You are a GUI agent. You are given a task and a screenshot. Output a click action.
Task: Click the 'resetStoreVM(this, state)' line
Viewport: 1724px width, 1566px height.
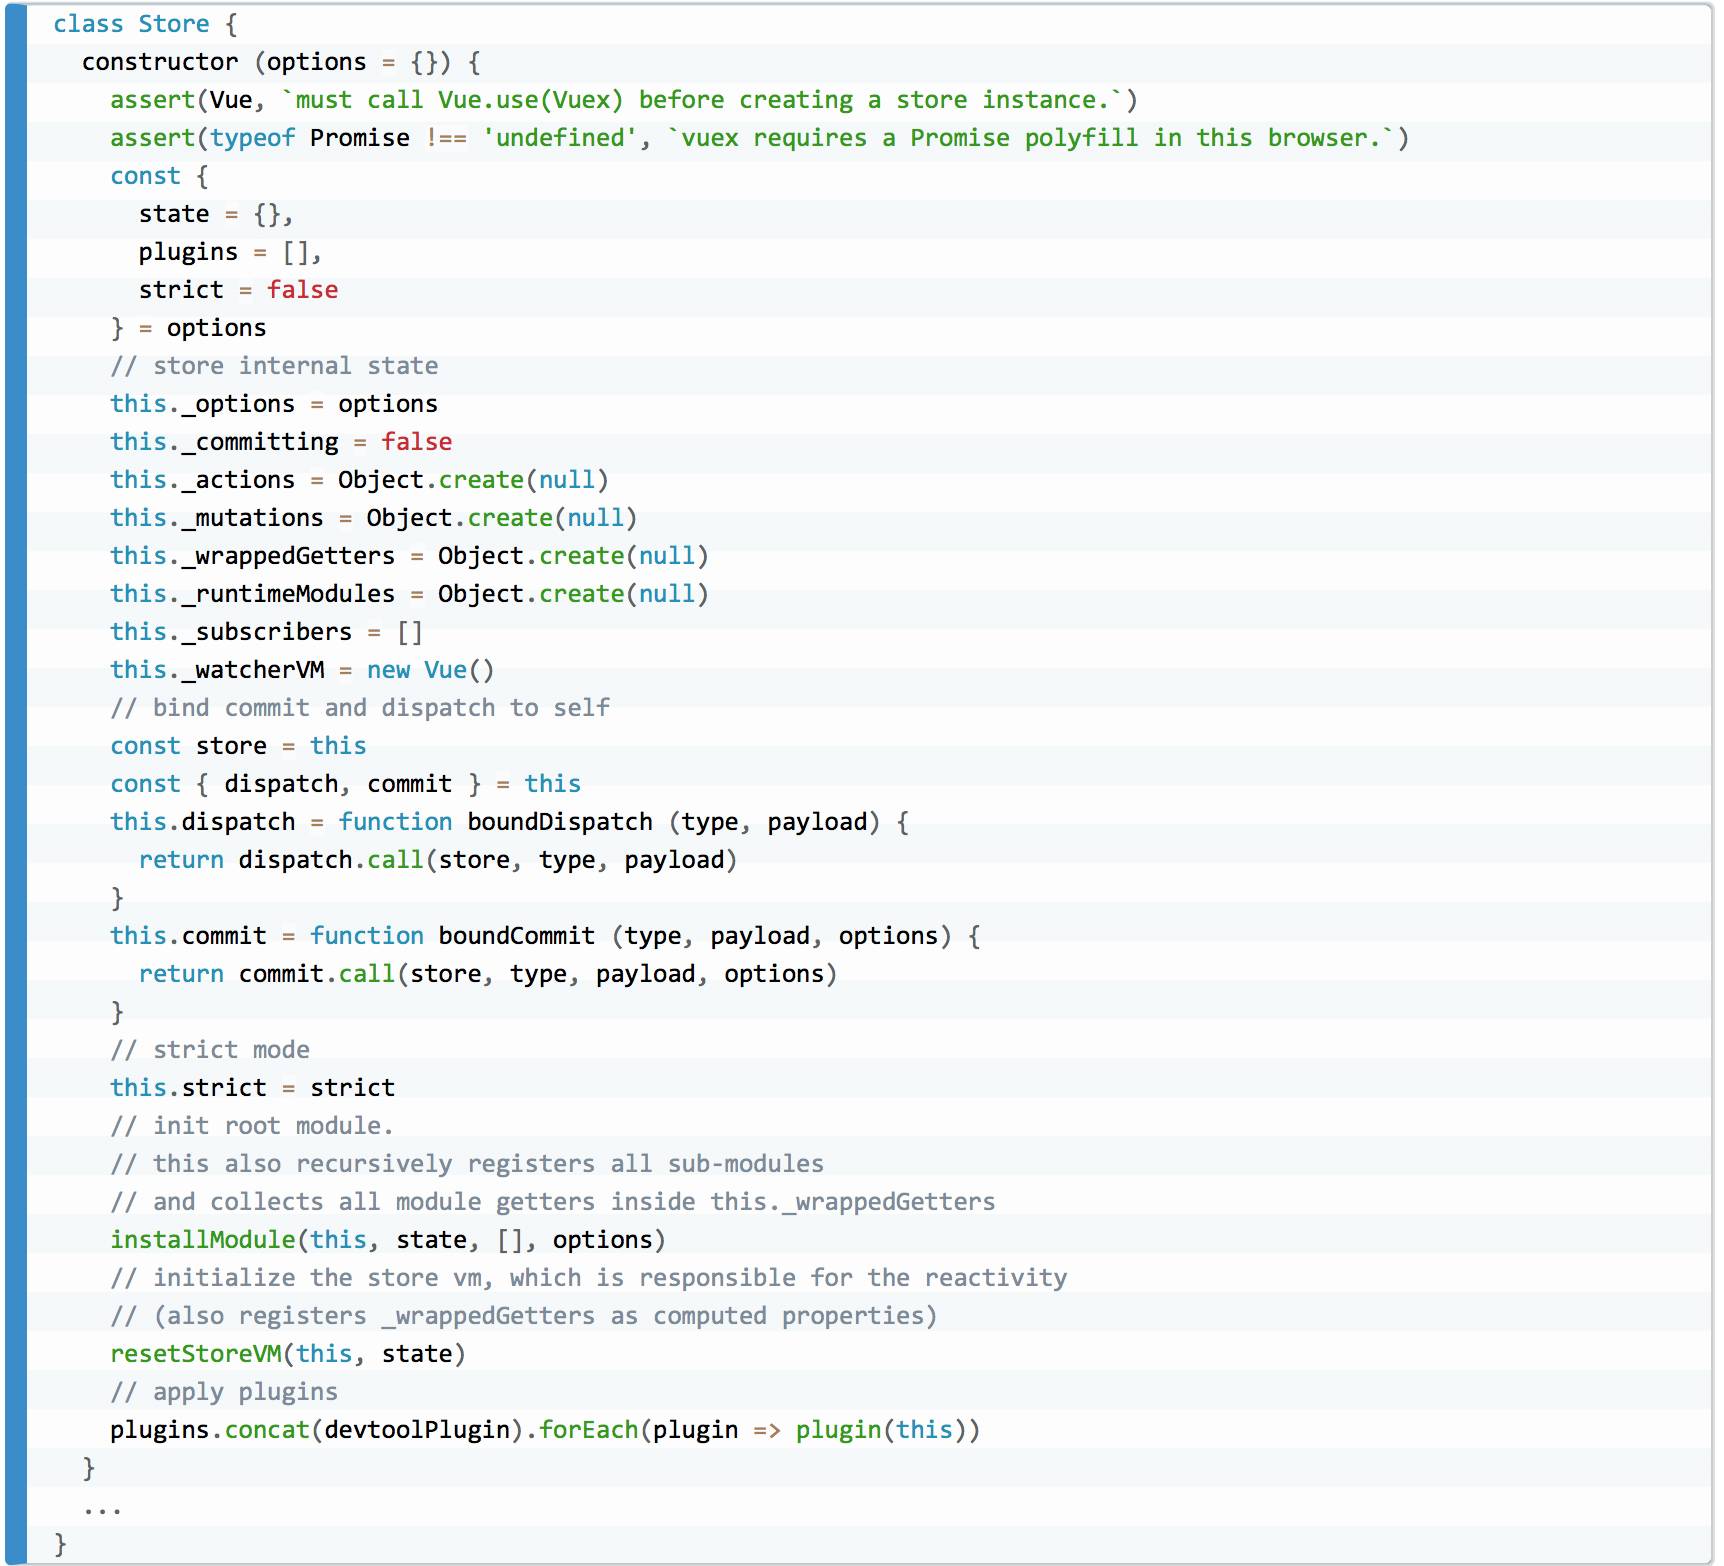pyautogui.click(x=288, y=1354)
